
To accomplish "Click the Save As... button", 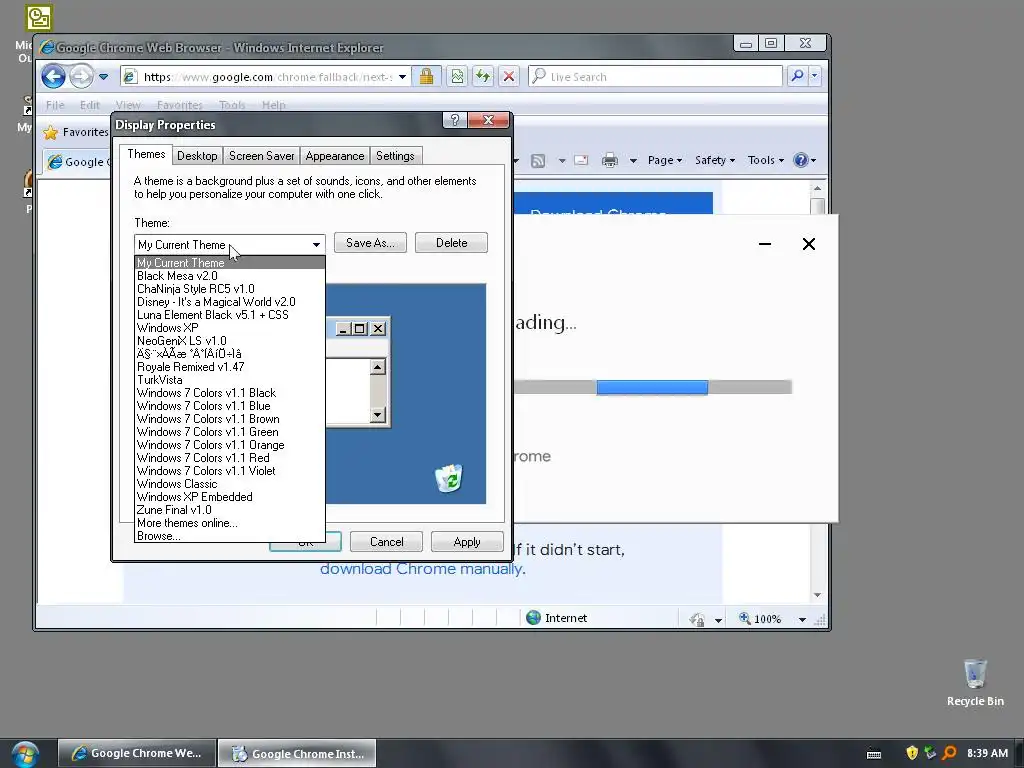I will (370, 243).
